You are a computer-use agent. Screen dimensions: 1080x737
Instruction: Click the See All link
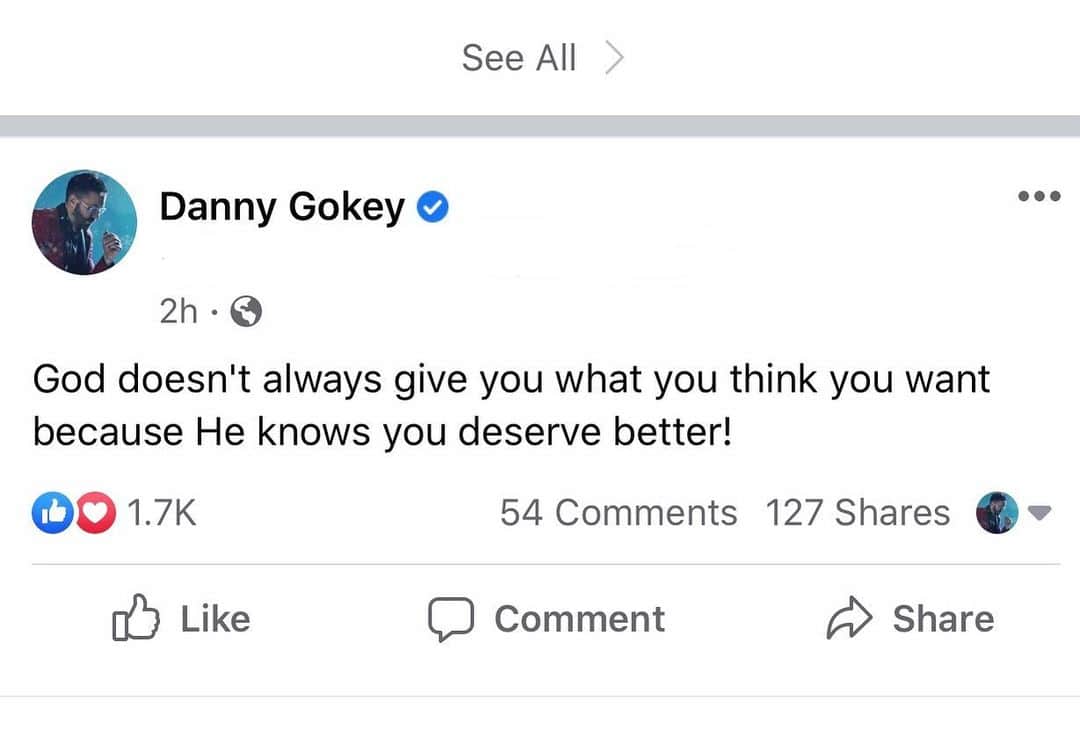519,57
